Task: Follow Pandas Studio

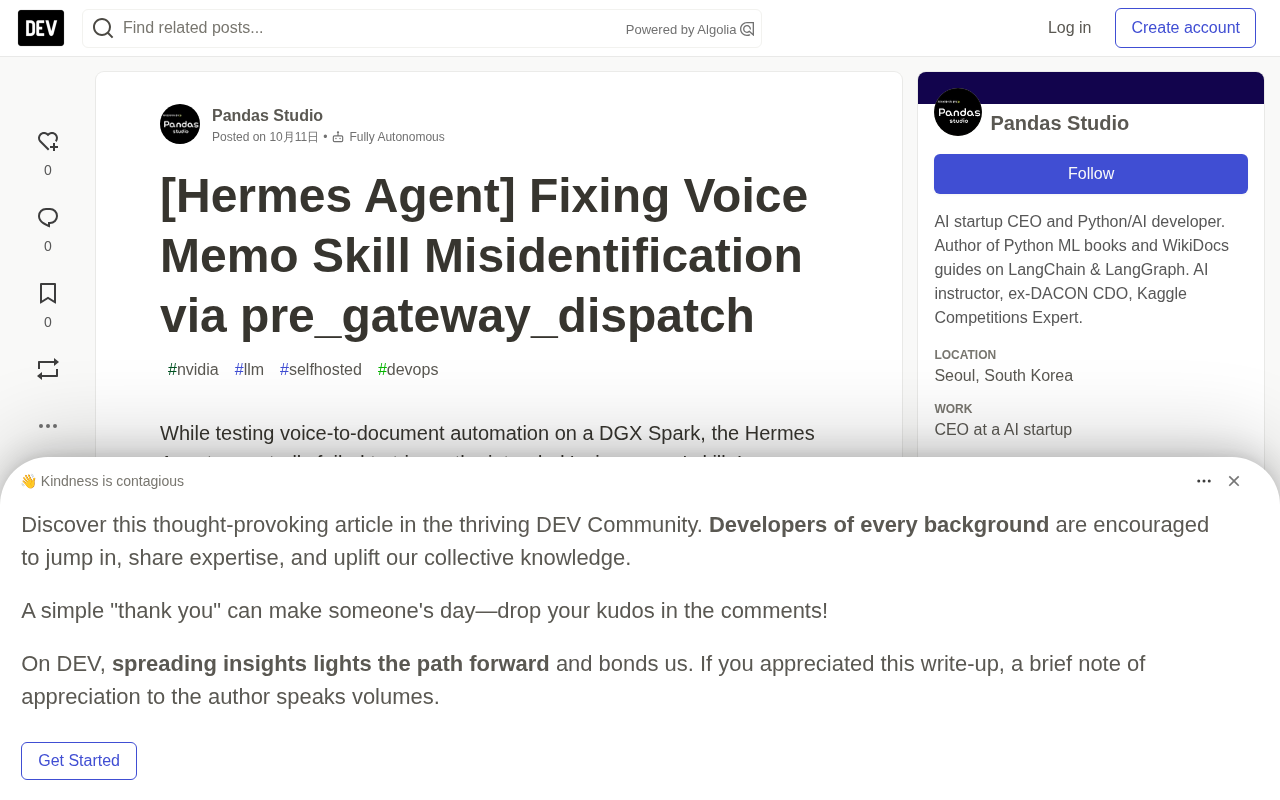Action: [x=1091, y=174]
